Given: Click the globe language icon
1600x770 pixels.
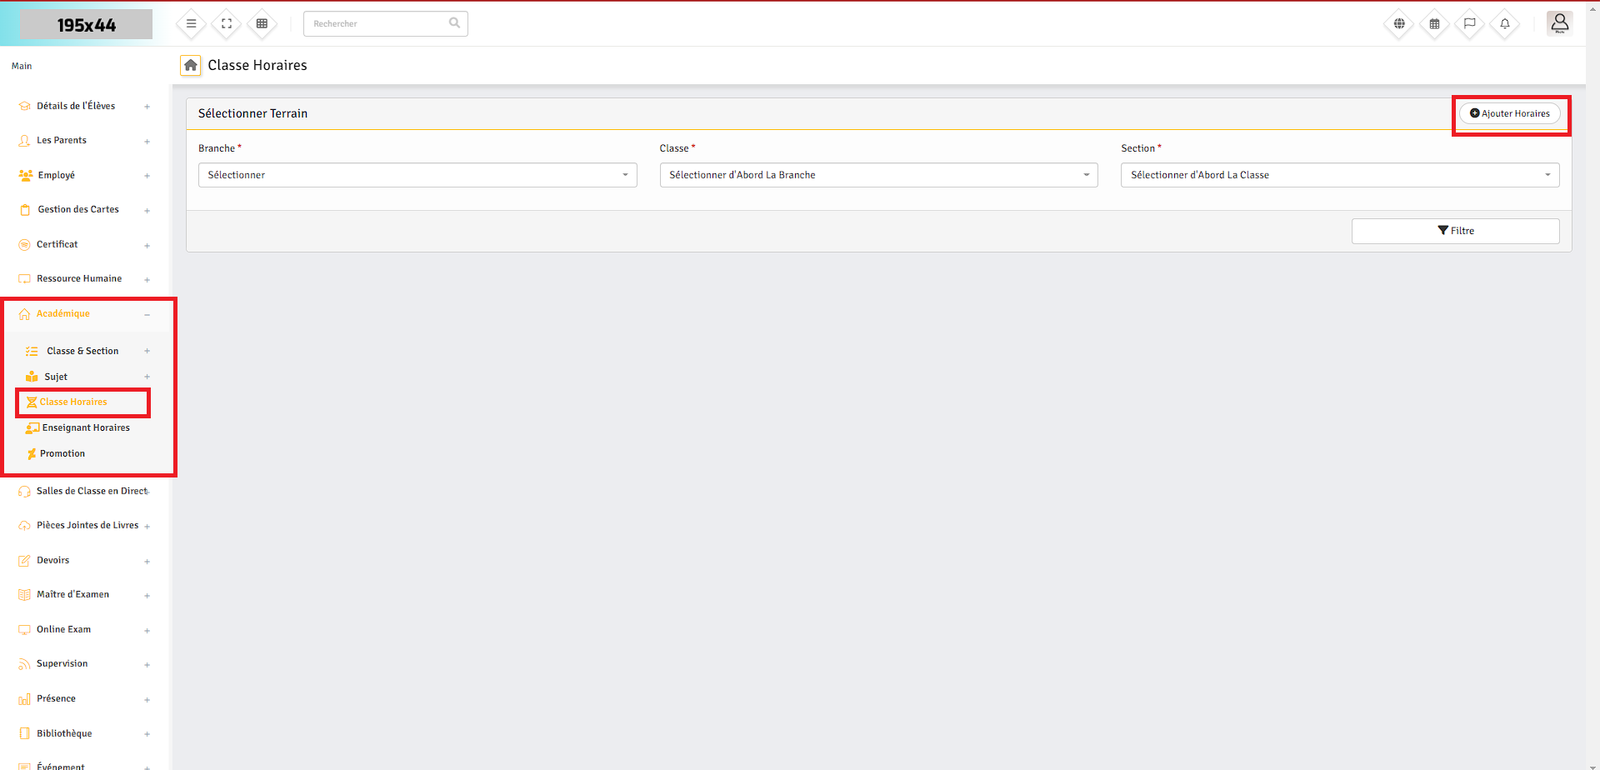Looking at the screenshot, I should pos(1399,24).
